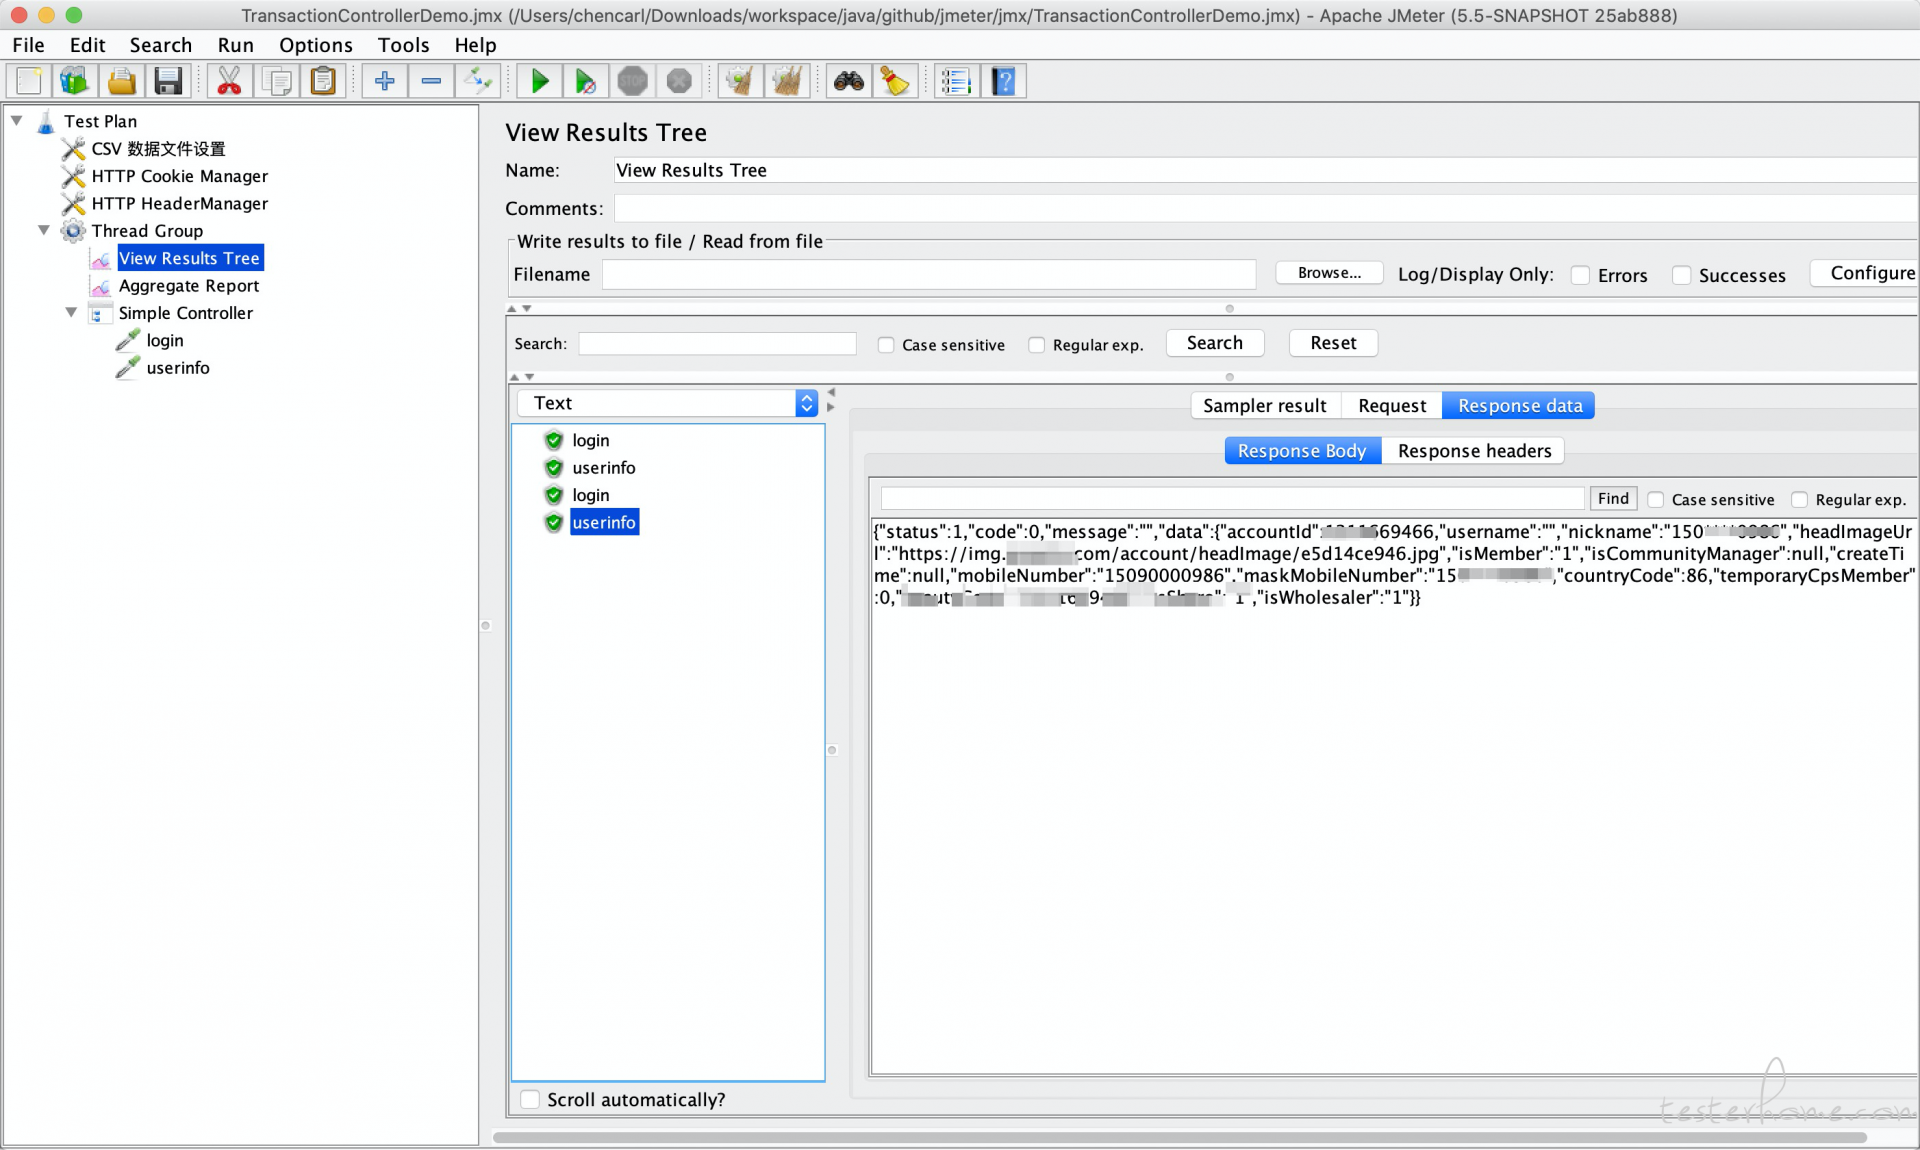Switch to Response data tab
Viewport: 1920px width, 1150px height.
[1519, 405]
